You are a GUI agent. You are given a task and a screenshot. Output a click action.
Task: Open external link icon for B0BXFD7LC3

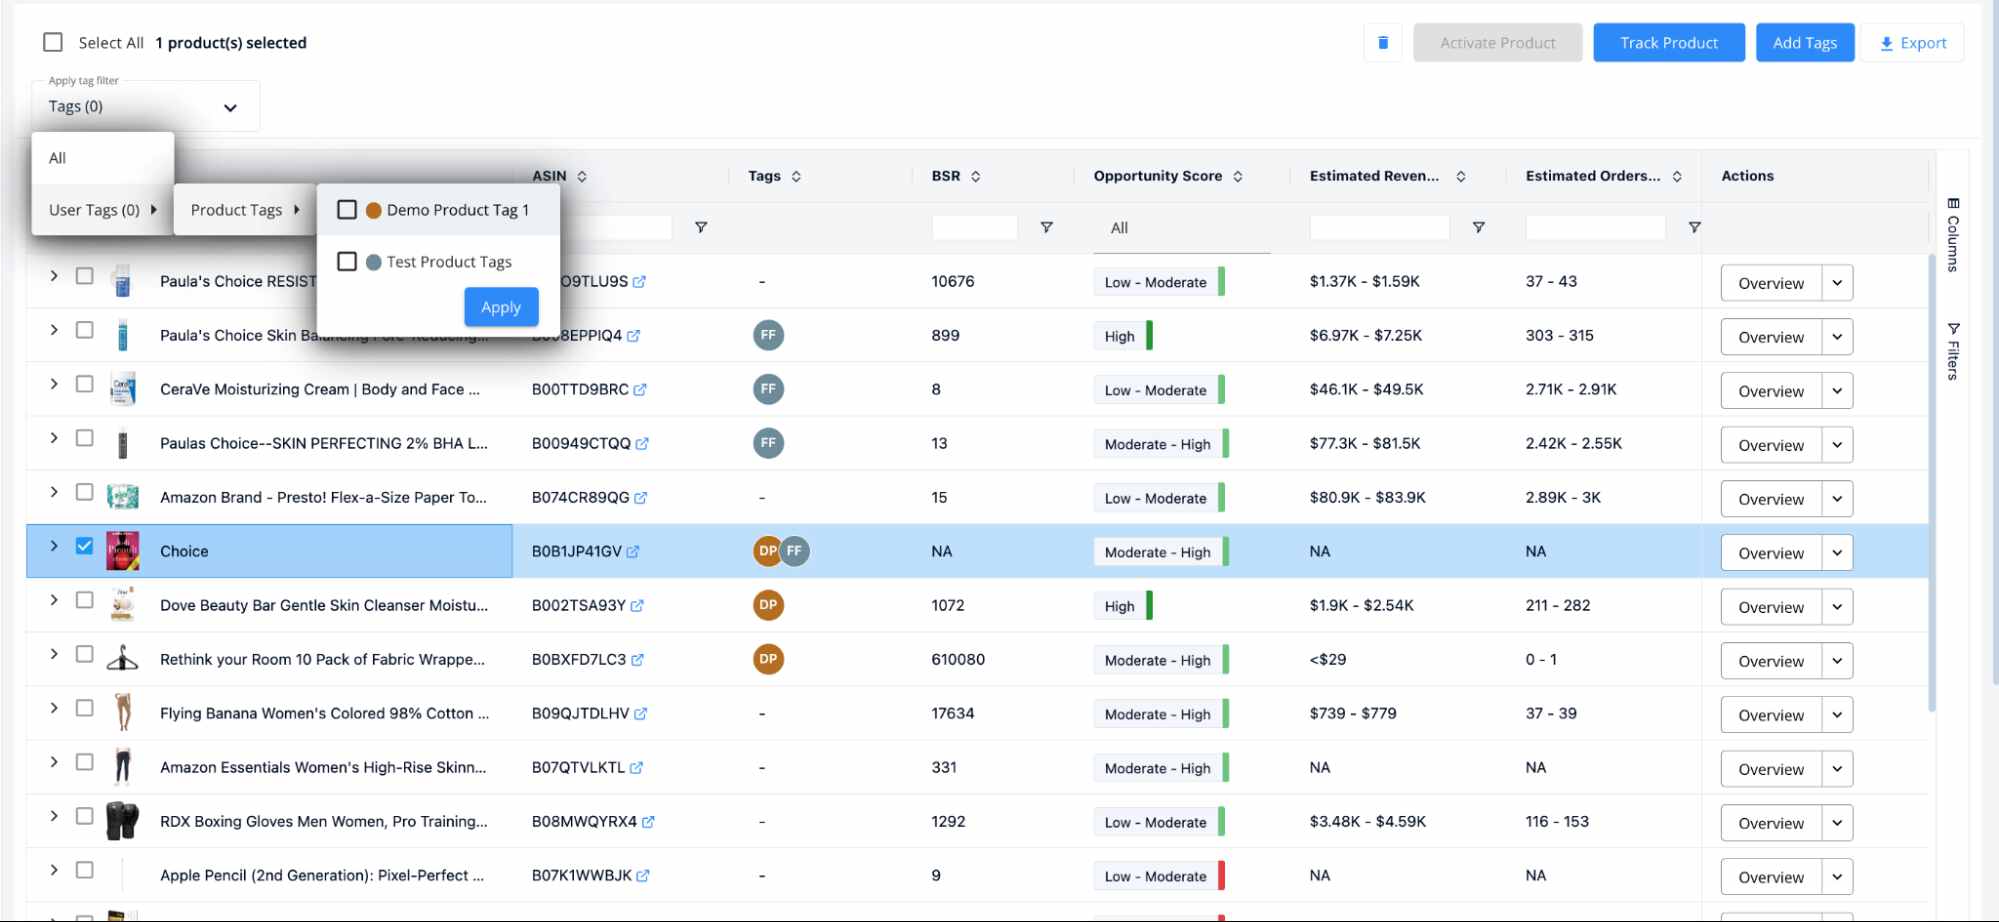(638, 660)
